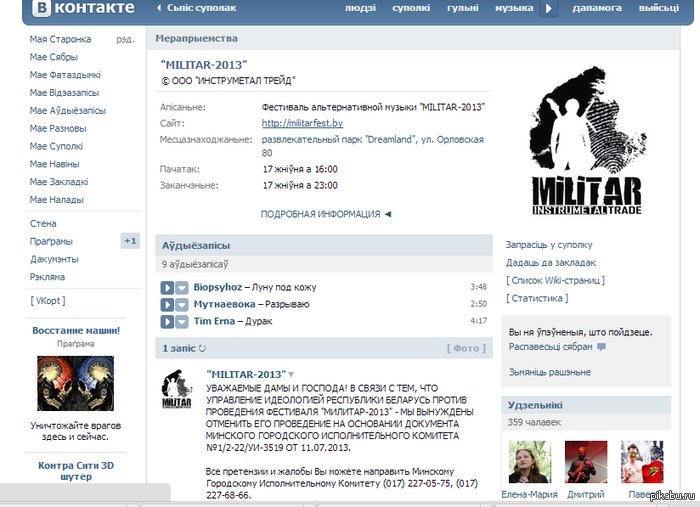Open dropdown arrow beside Мутнаевока track
Viewport: 700px width, 507px height.
pyautogui.click(x=182, y=304)
